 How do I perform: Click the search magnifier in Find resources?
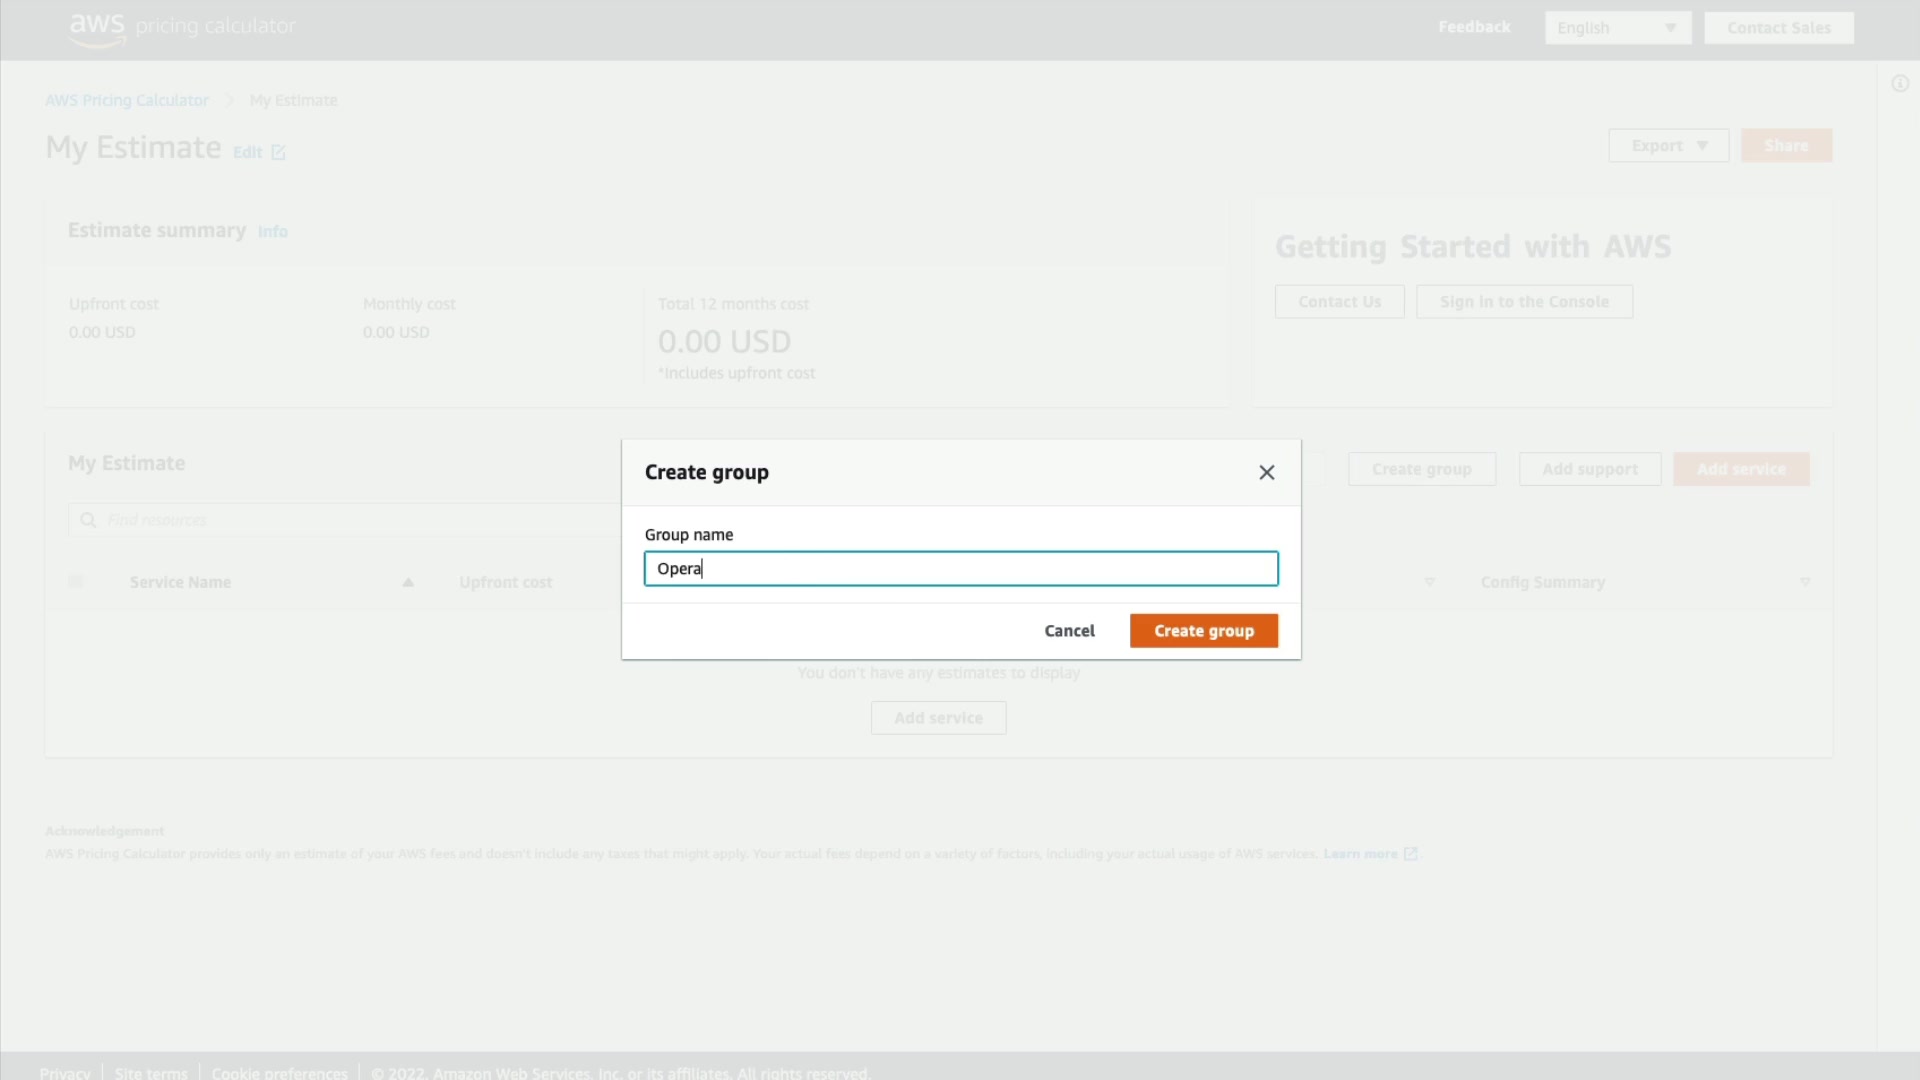[88, 520]
